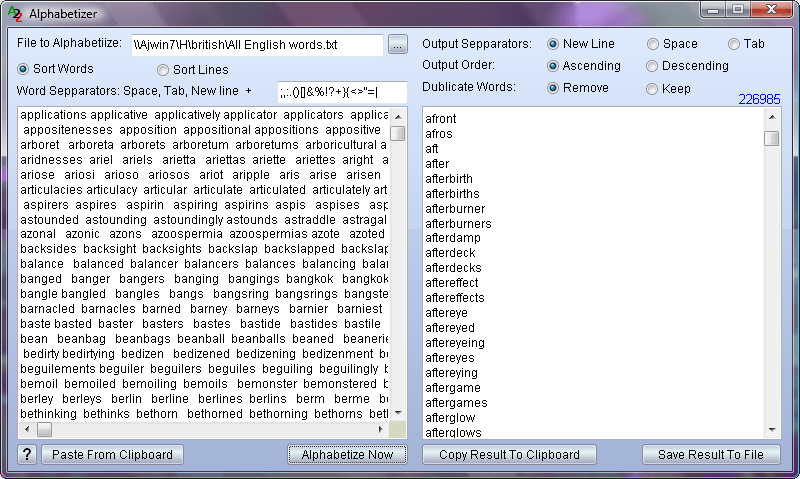Image resolution: width=800 pixels, height=479 pixels.
Task: Click Save Result To File button
Action: coord(711,454)
